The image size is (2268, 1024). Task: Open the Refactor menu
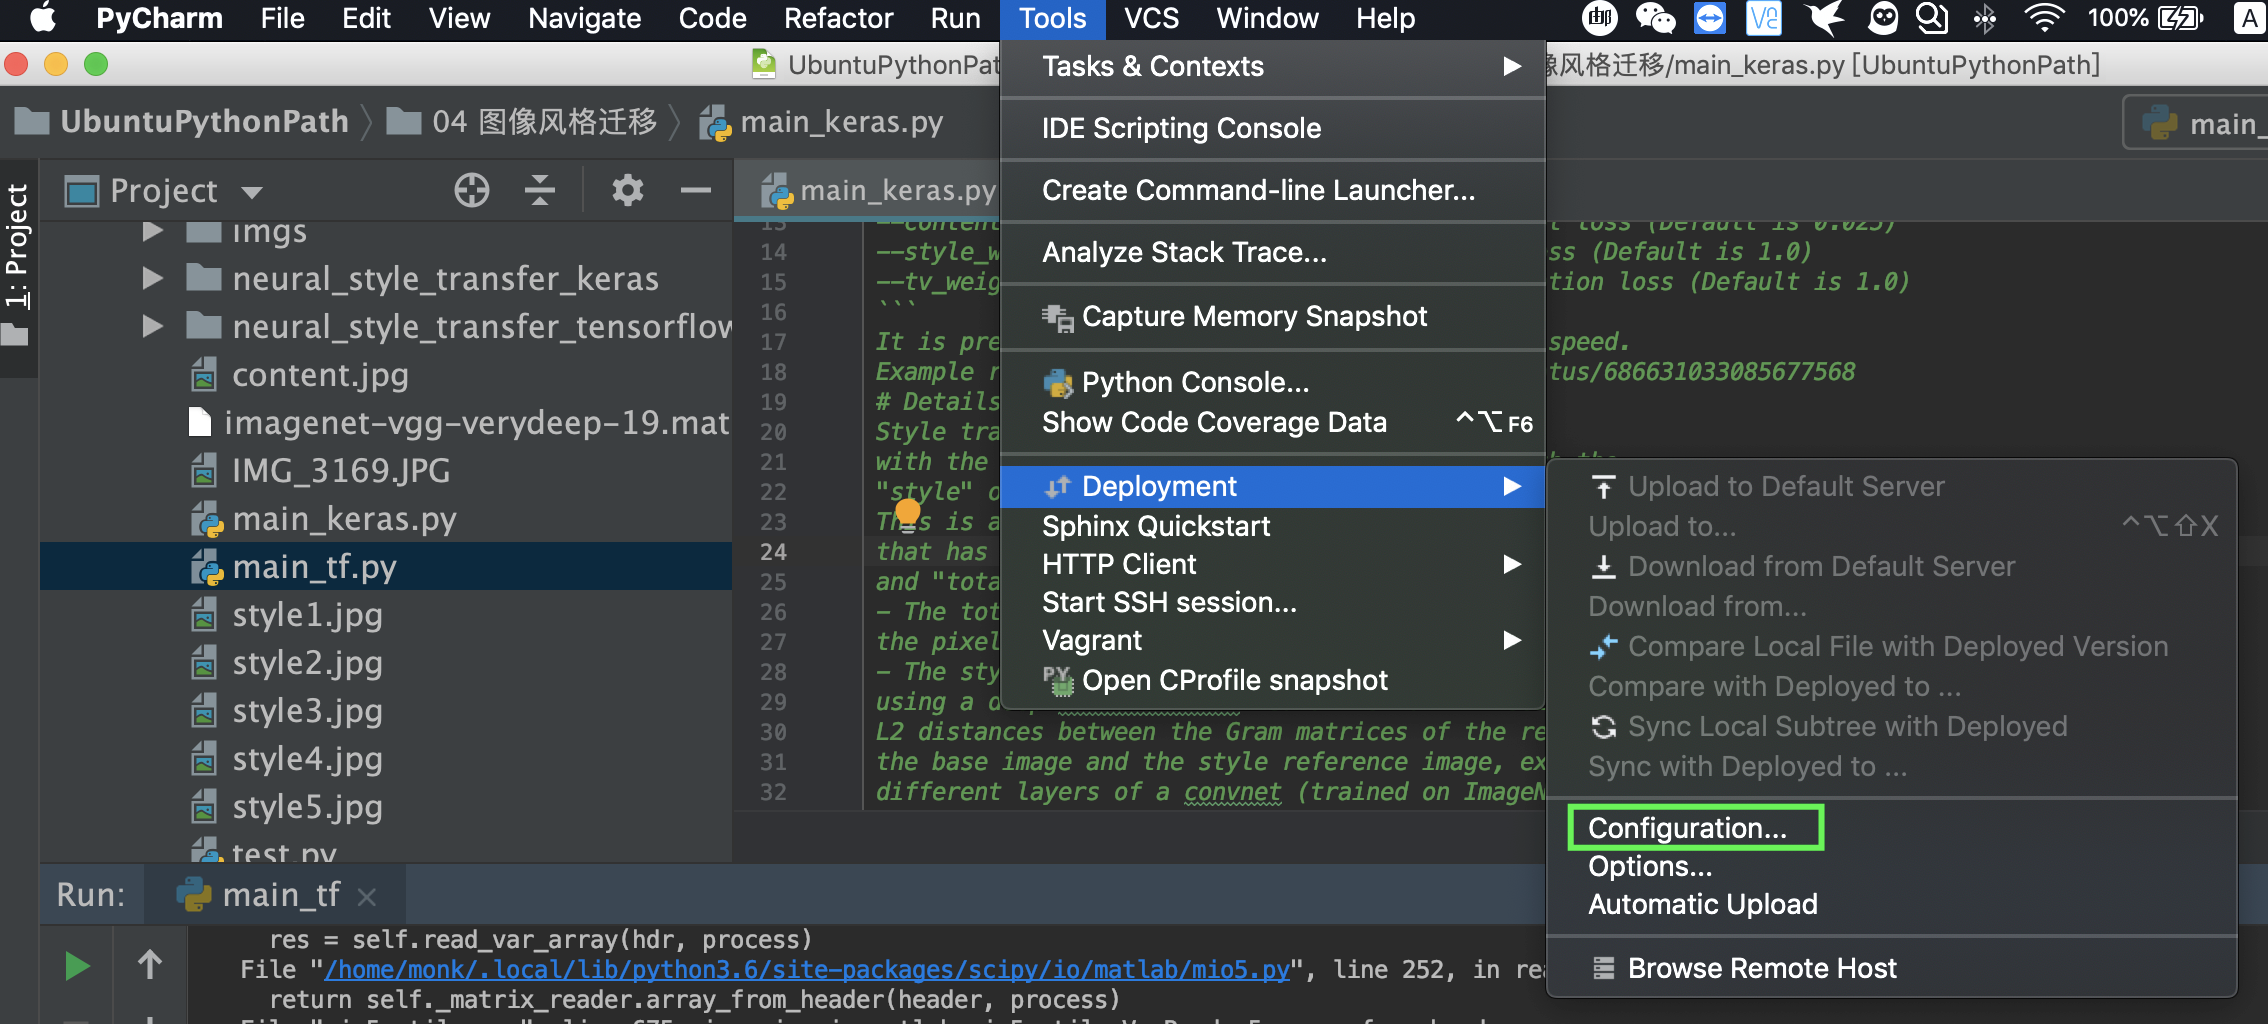pos(839,18)
